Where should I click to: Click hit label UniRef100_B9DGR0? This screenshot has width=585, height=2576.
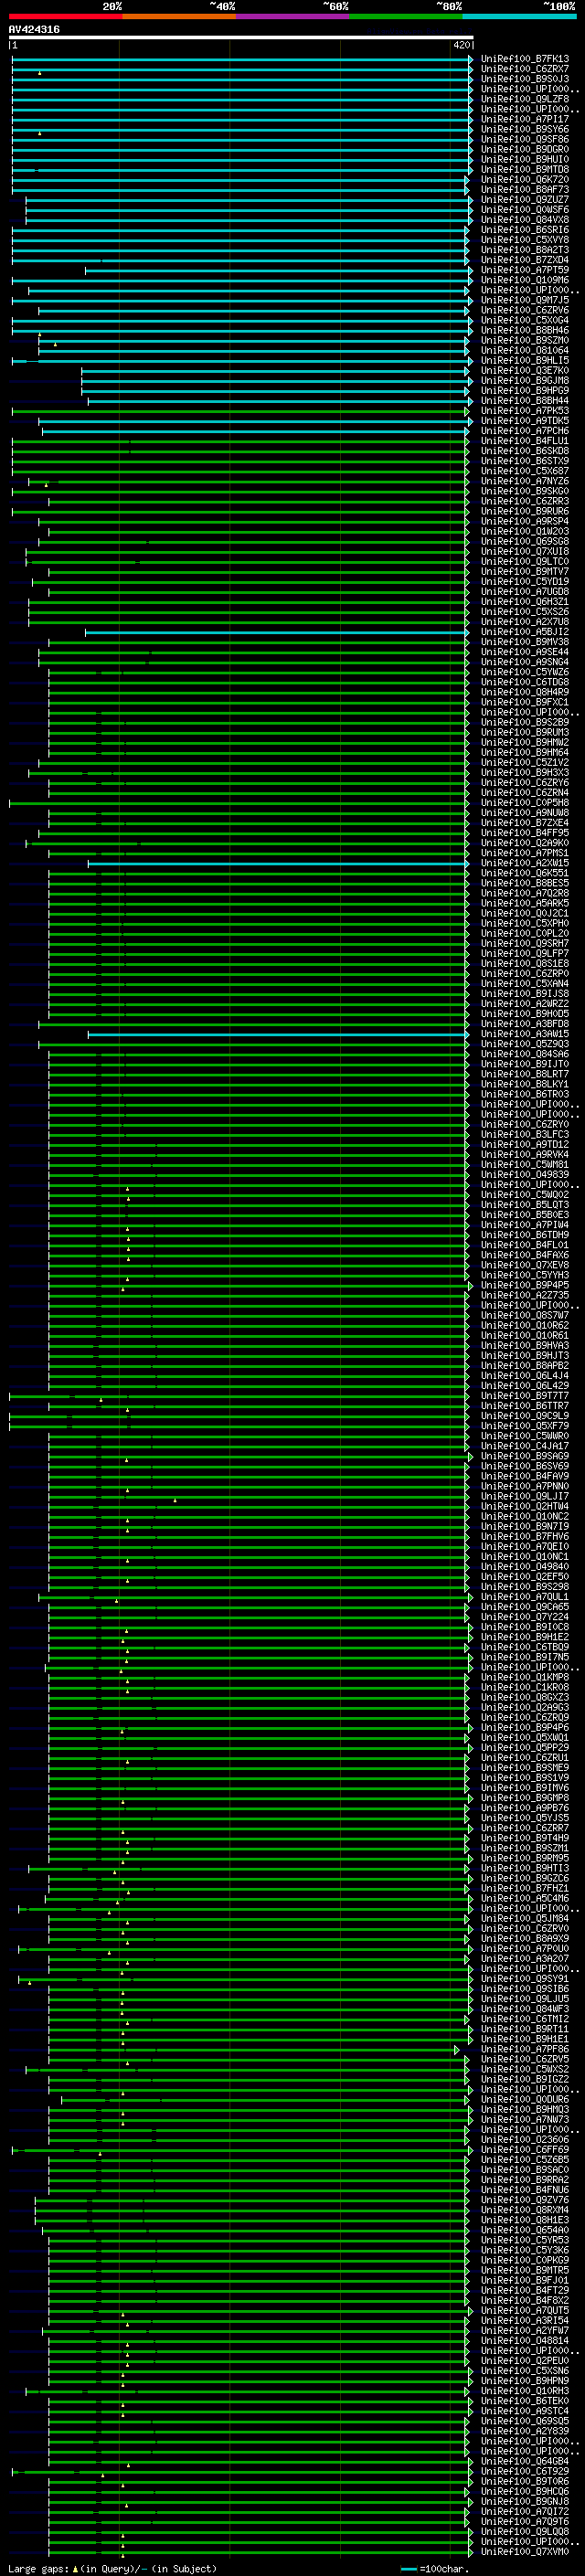click(525, 149)
